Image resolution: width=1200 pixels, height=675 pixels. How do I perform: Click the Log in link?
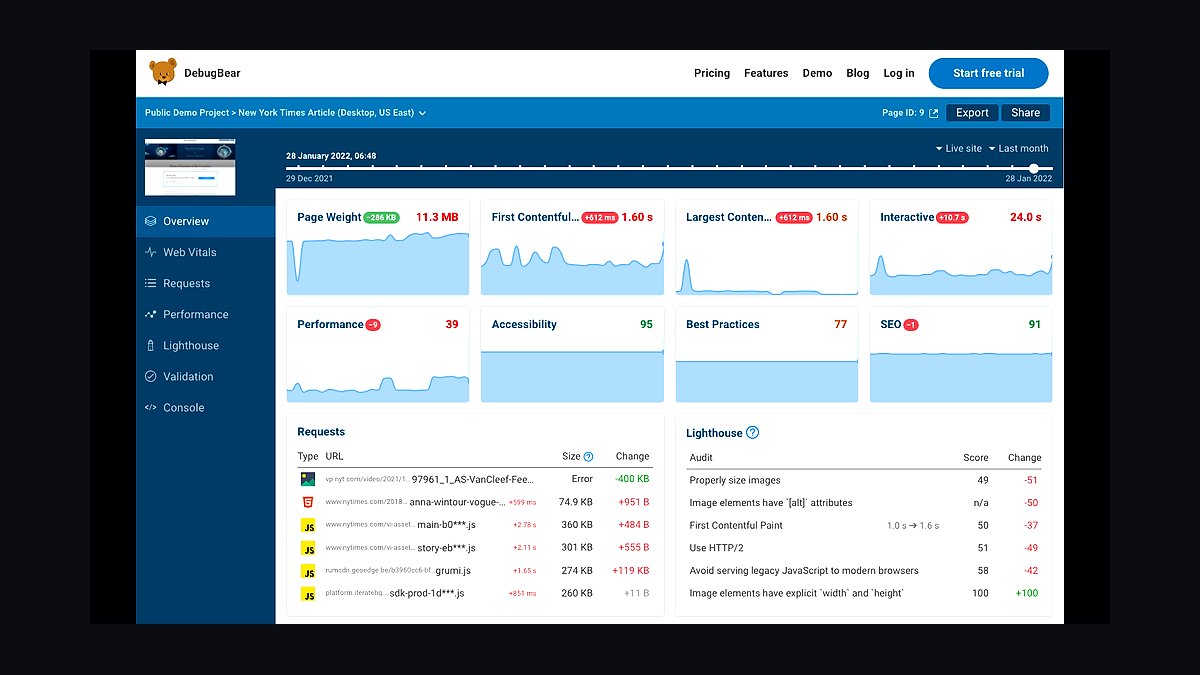pos(899,73)
